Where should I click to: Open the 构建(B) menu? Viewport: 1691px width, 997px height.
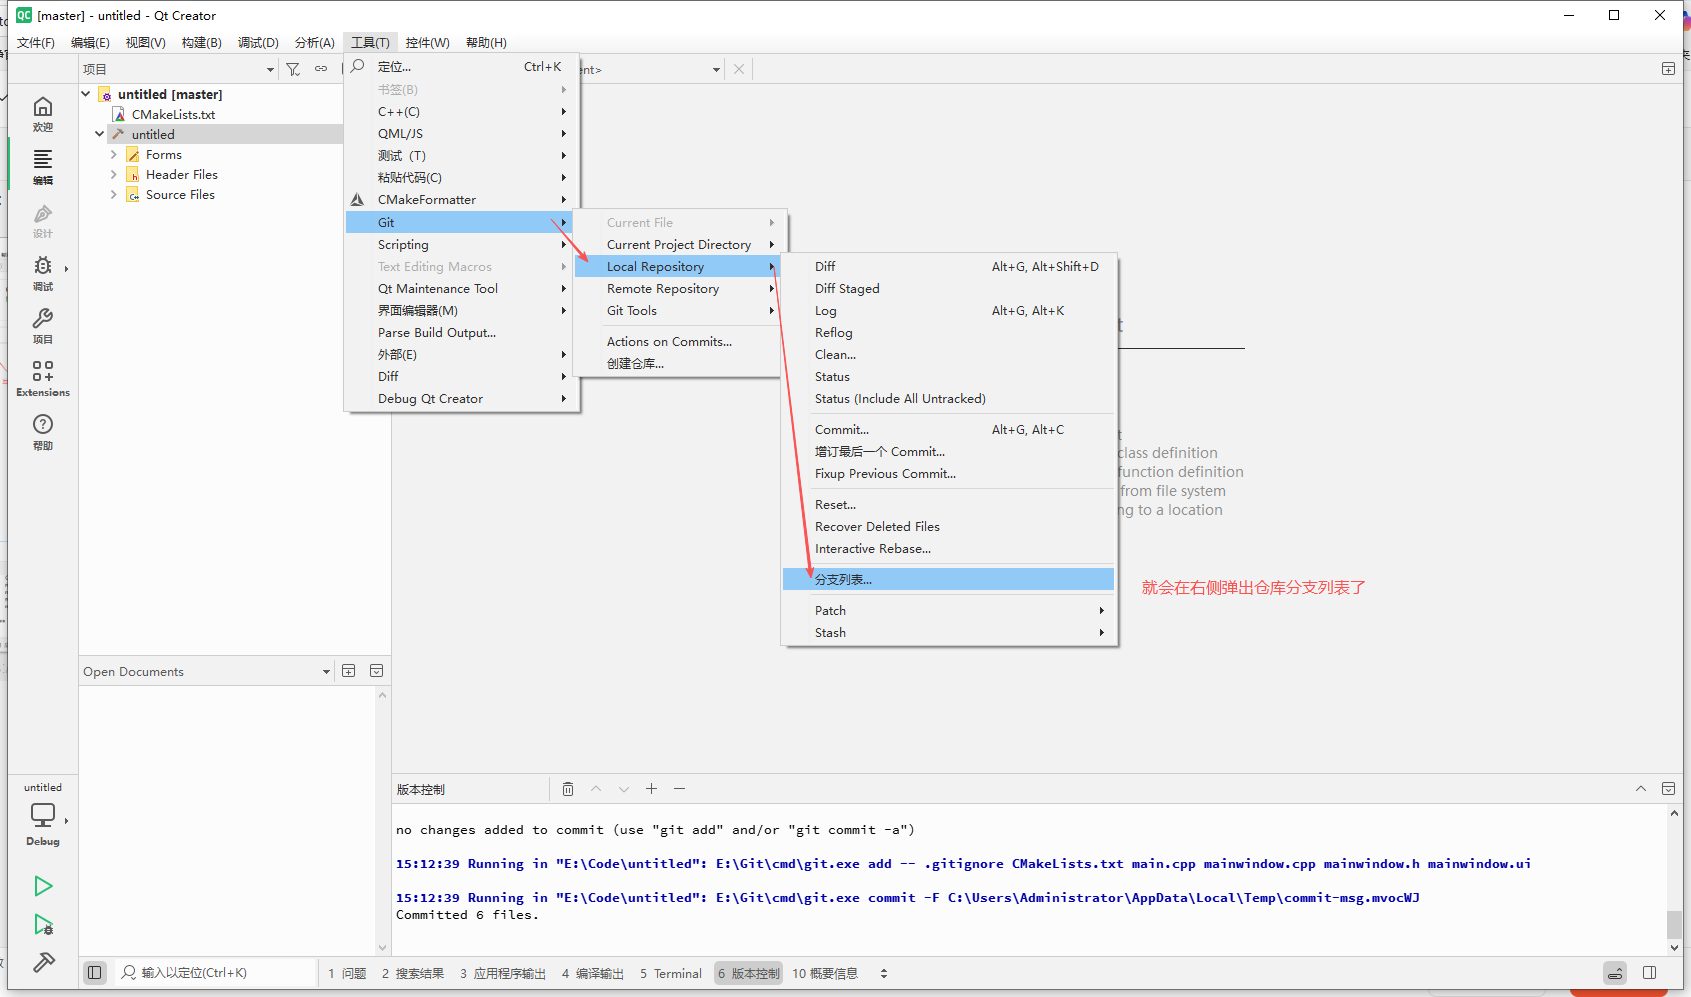(202, 42)
